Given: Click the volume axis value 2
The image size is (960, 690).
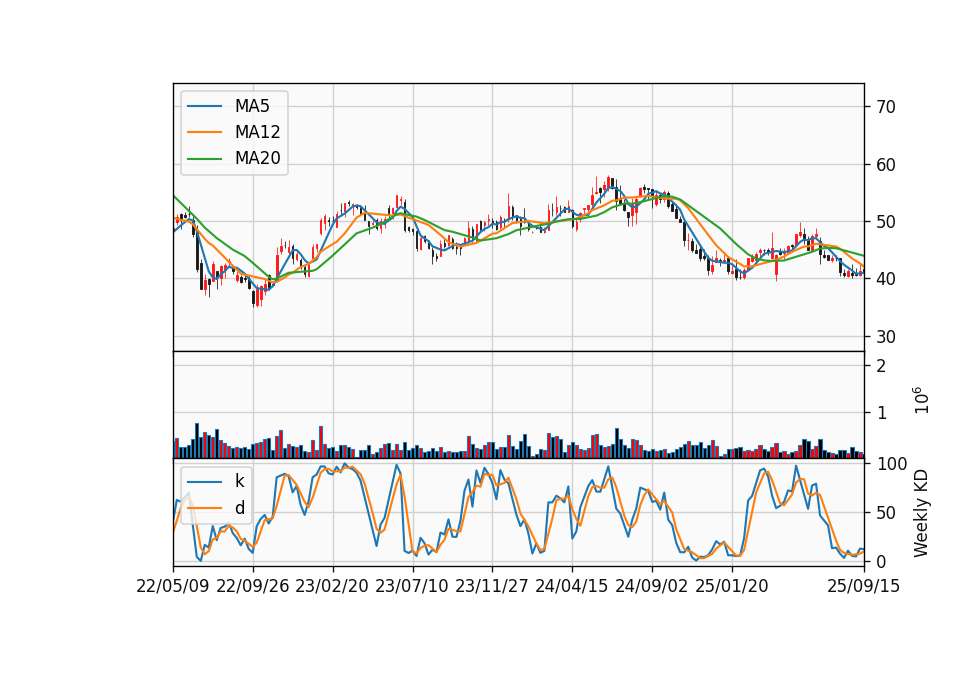Looking at the screenshot, I should point(882,366).
